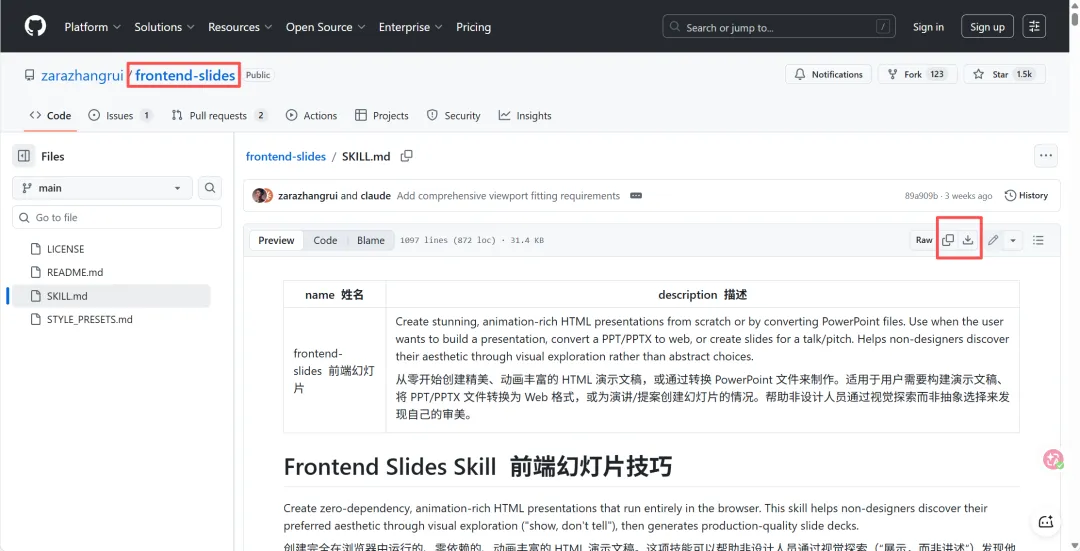This screenshot has width=1080, height=551.
Task: Open the Pricing page
Action: (x=473, y=27)
